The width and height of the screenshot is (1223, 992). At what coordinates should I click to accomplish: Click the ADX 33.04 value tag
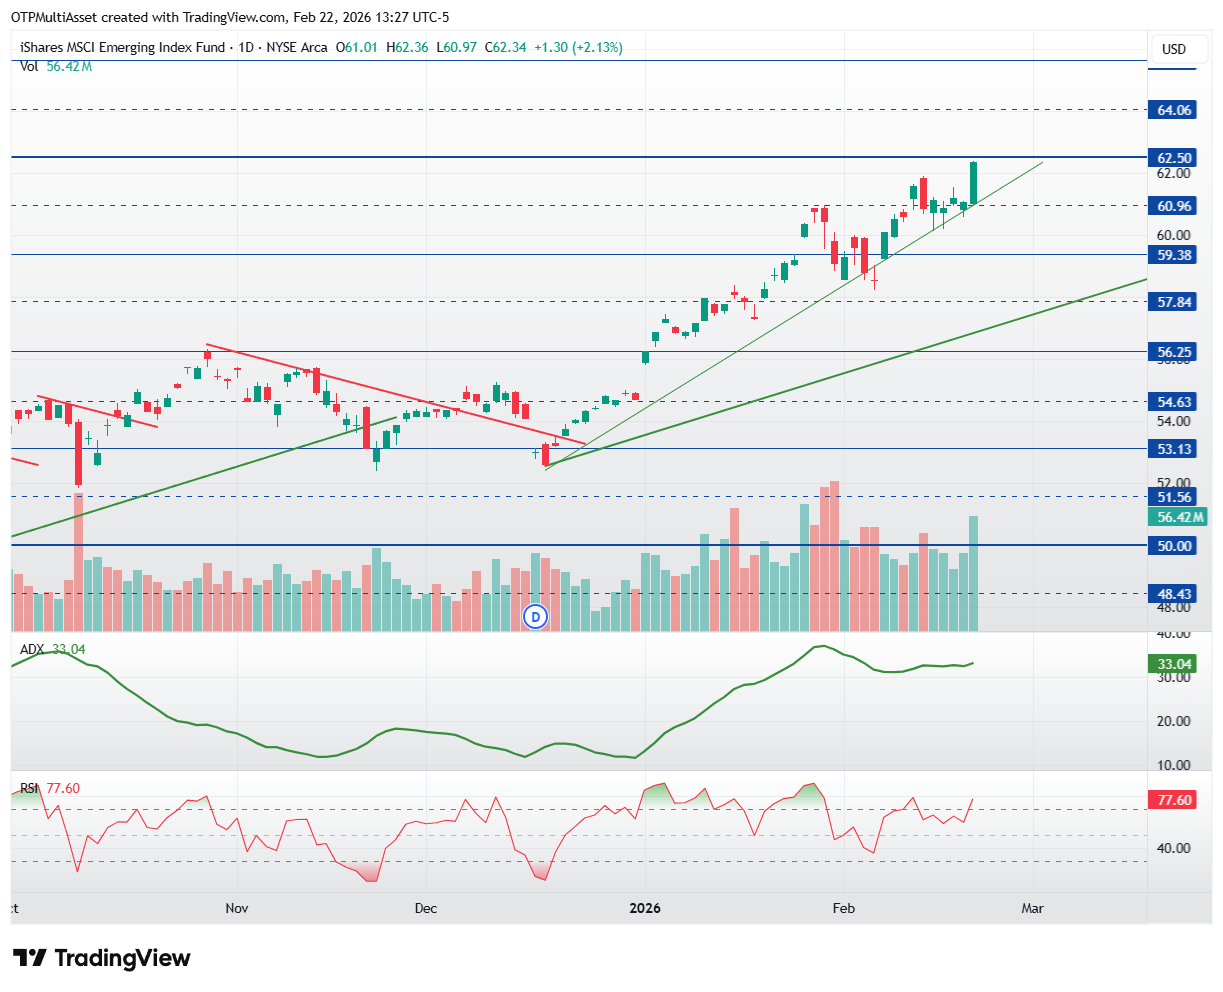pyautogui.click(x=1174, y=664)
